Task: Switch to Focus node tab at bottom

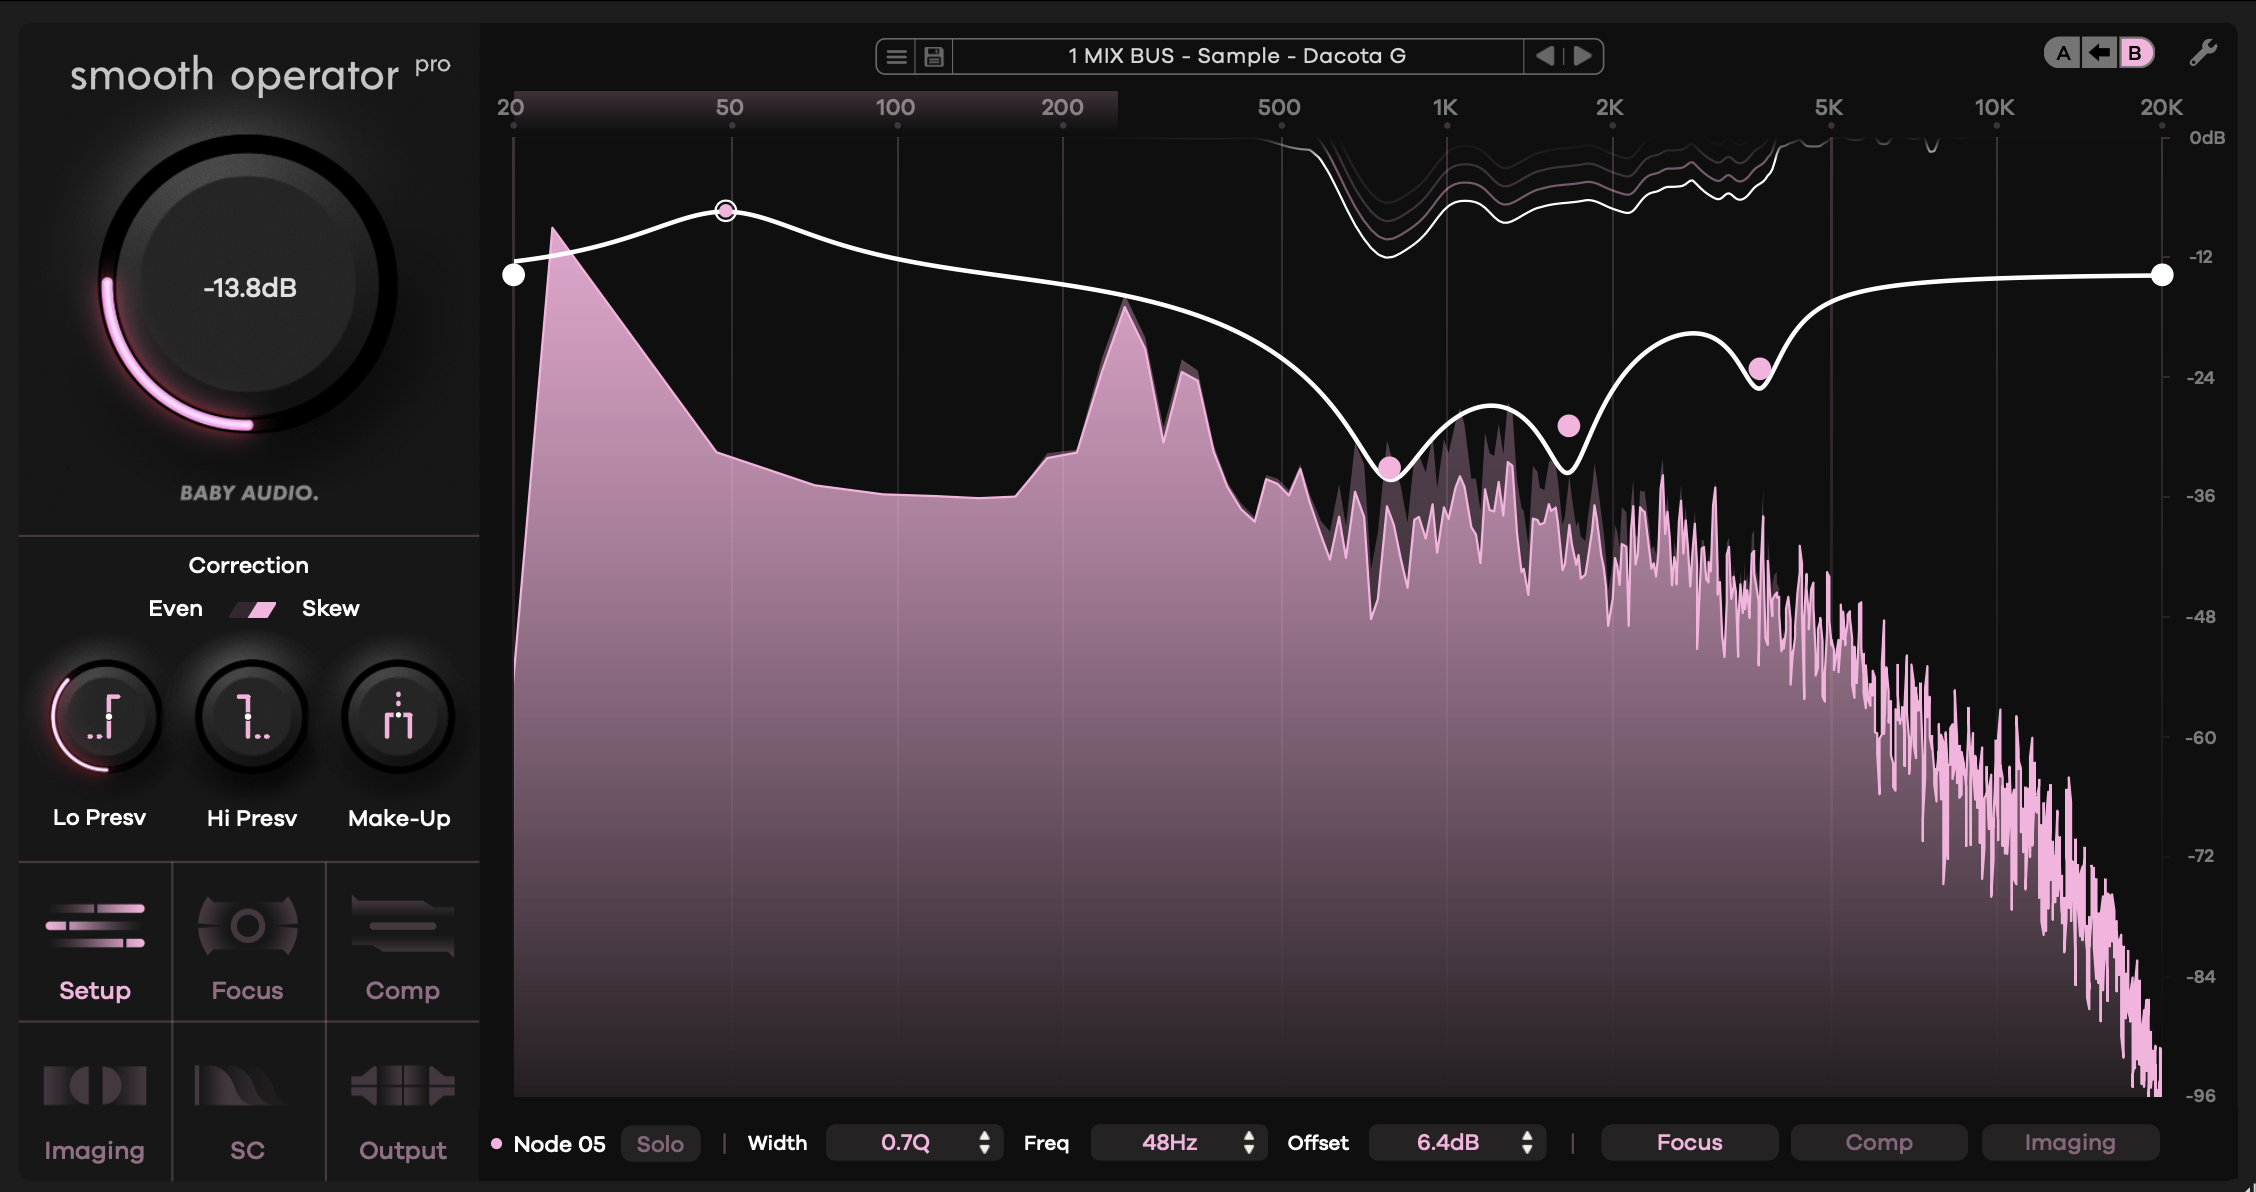Action: click(x=1689, y=1143)
